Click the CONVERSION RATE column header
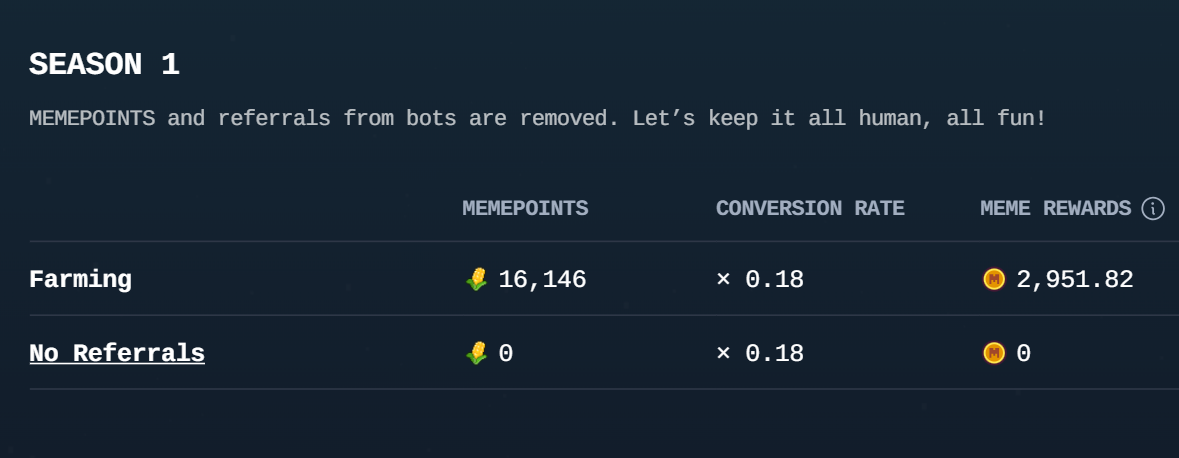This screenshot has width=1179, height=458. tap(810, 208)
